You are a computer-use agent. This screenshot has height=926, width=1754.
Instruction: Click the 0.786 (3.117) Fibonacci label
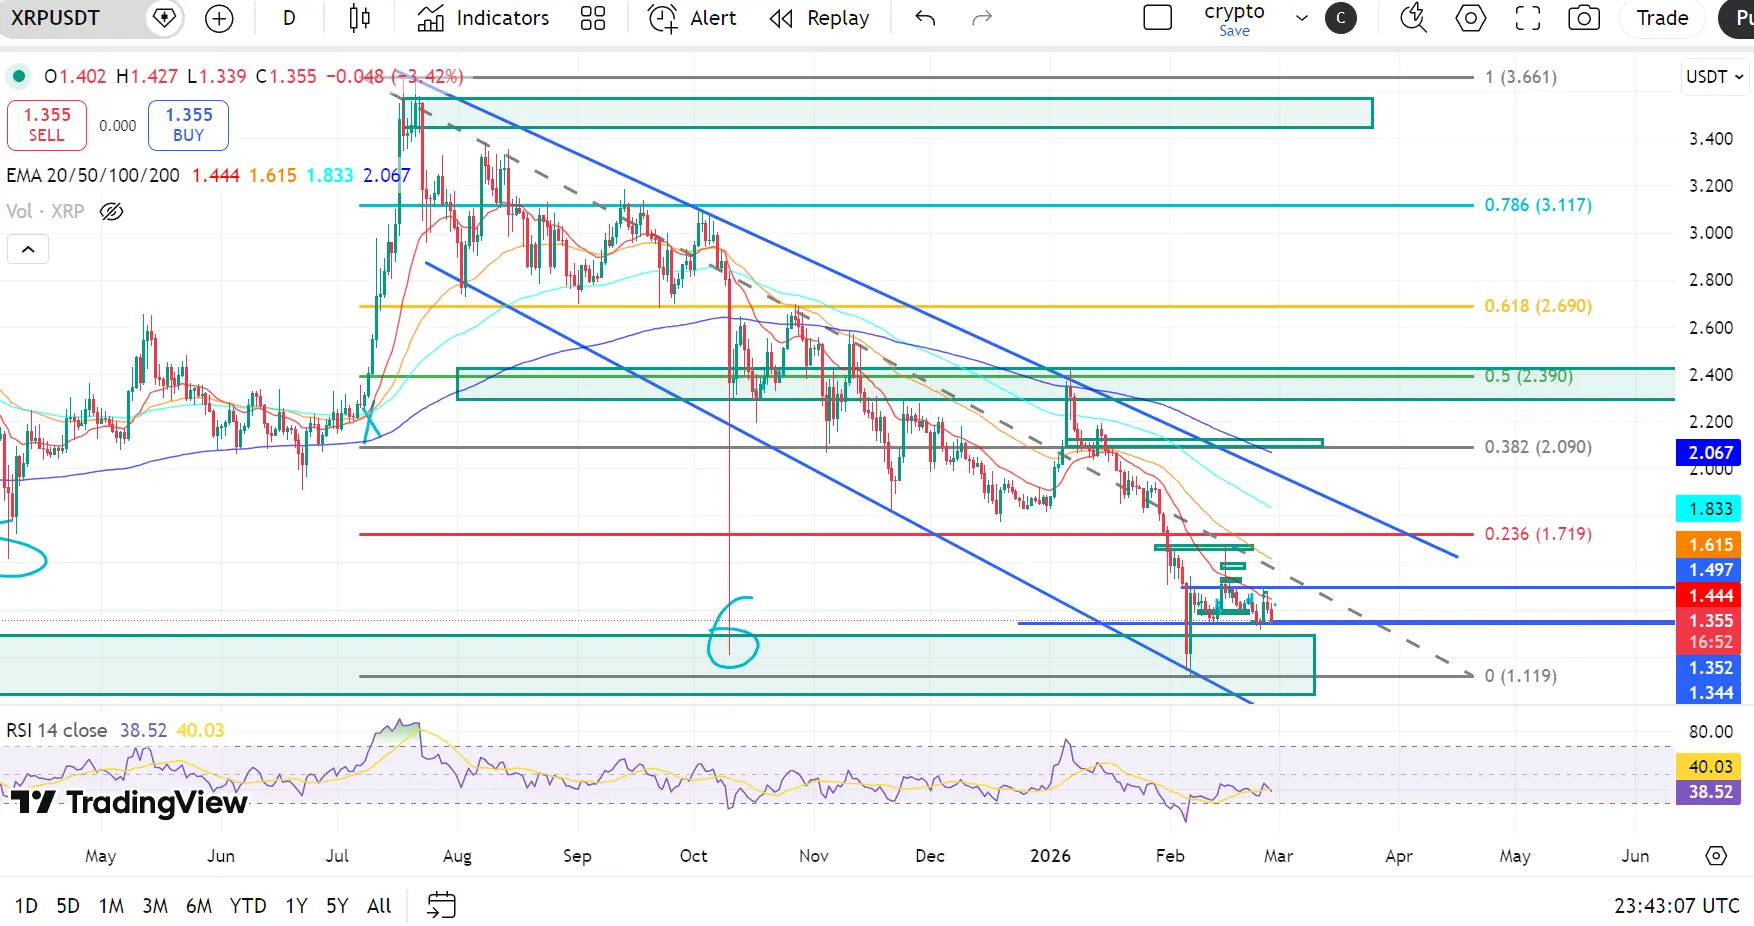pos(1538,205)
